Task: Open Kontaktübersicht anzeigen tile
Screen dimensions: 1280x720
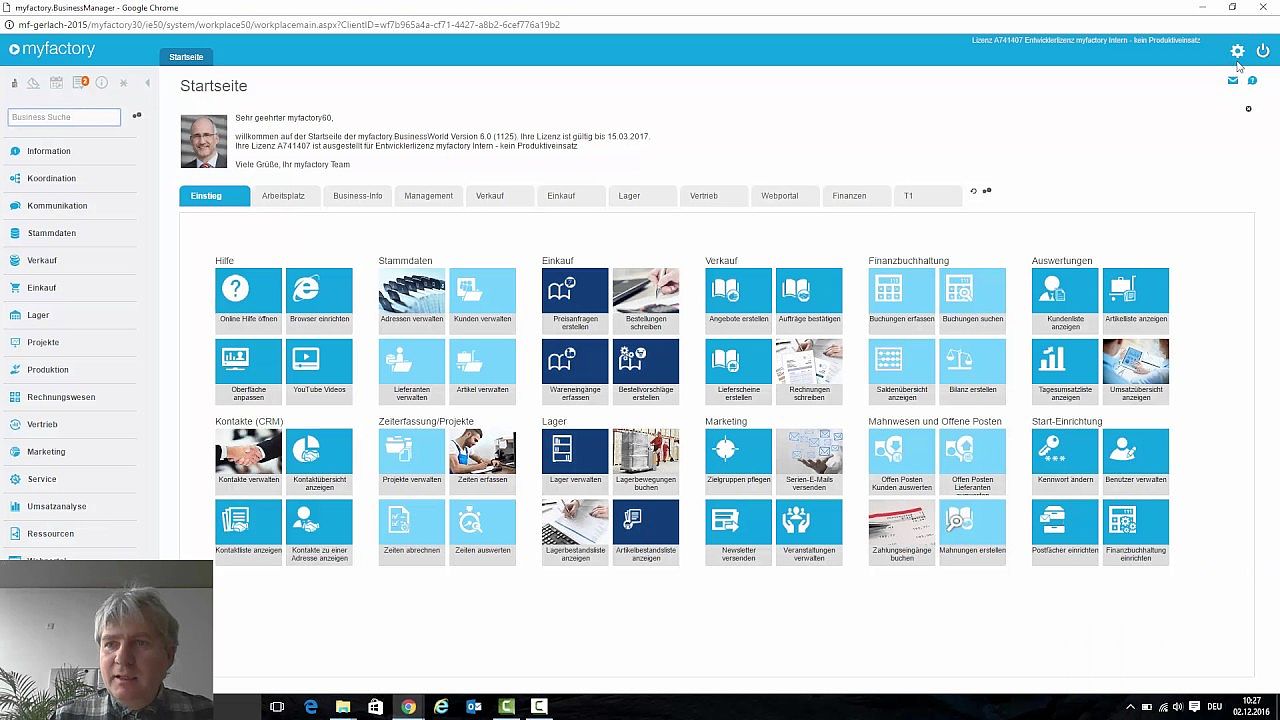Action: point(319,461)
